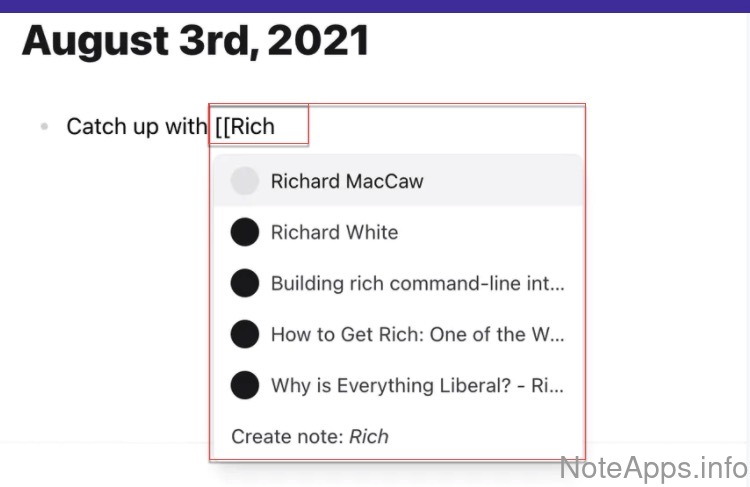
Task: Click Create note: Rich option
Action: coord(310,436)
